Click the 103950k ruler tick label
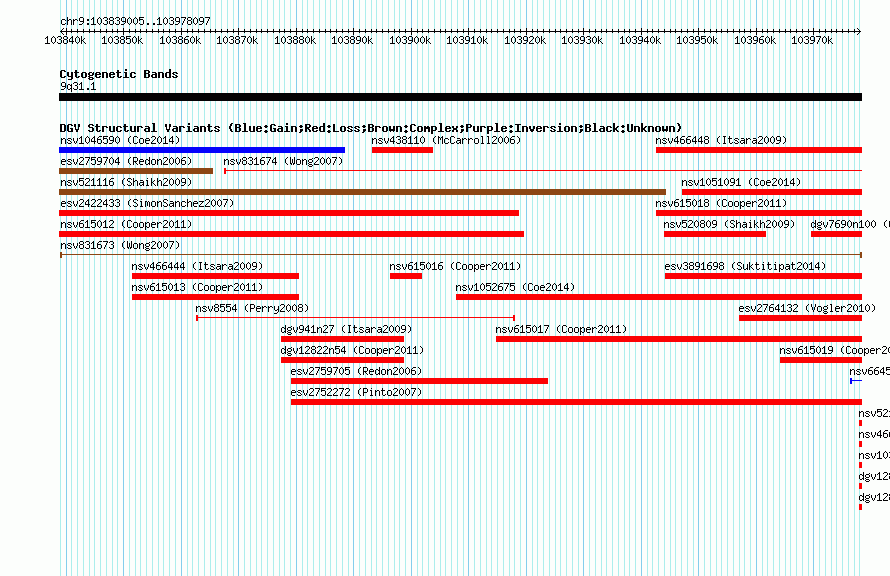The height and width of the screenshot is (576, 890). click(x=697, y=40)
